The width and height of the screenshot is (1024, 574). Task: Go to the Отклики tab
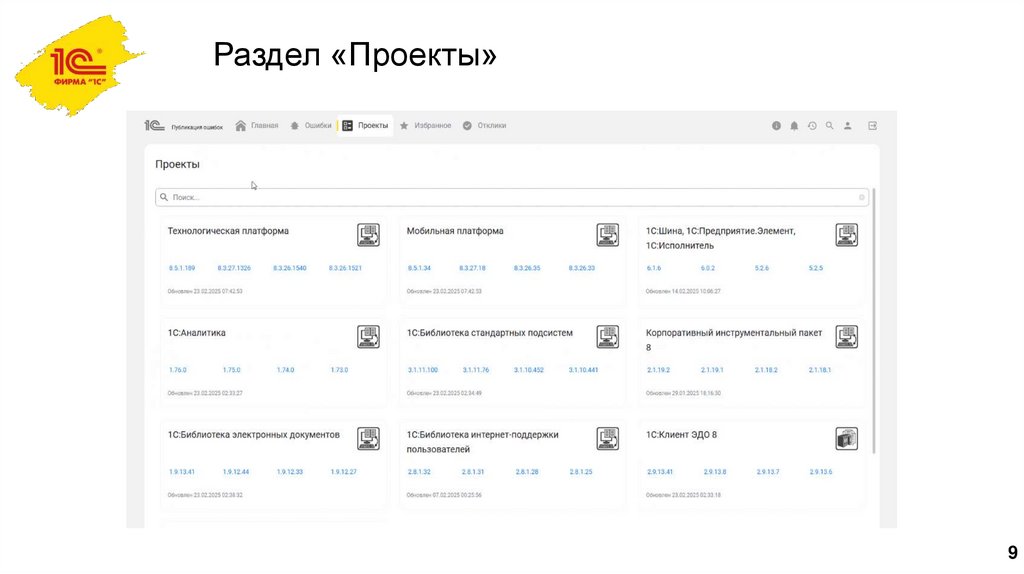[x=485, y=125]
